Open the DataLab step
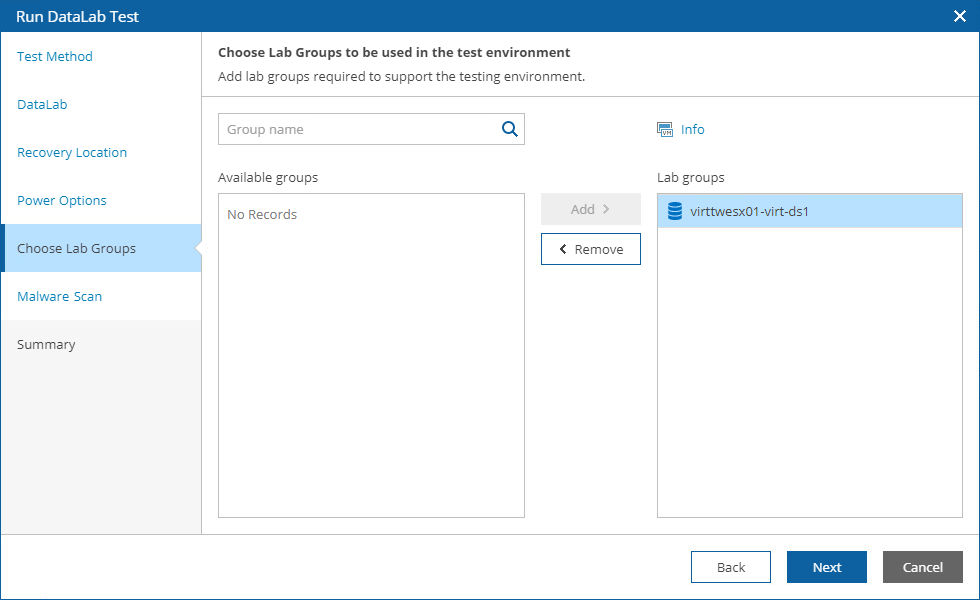The height and width of the screenshot is (600, 980). (x=41, y=104)
